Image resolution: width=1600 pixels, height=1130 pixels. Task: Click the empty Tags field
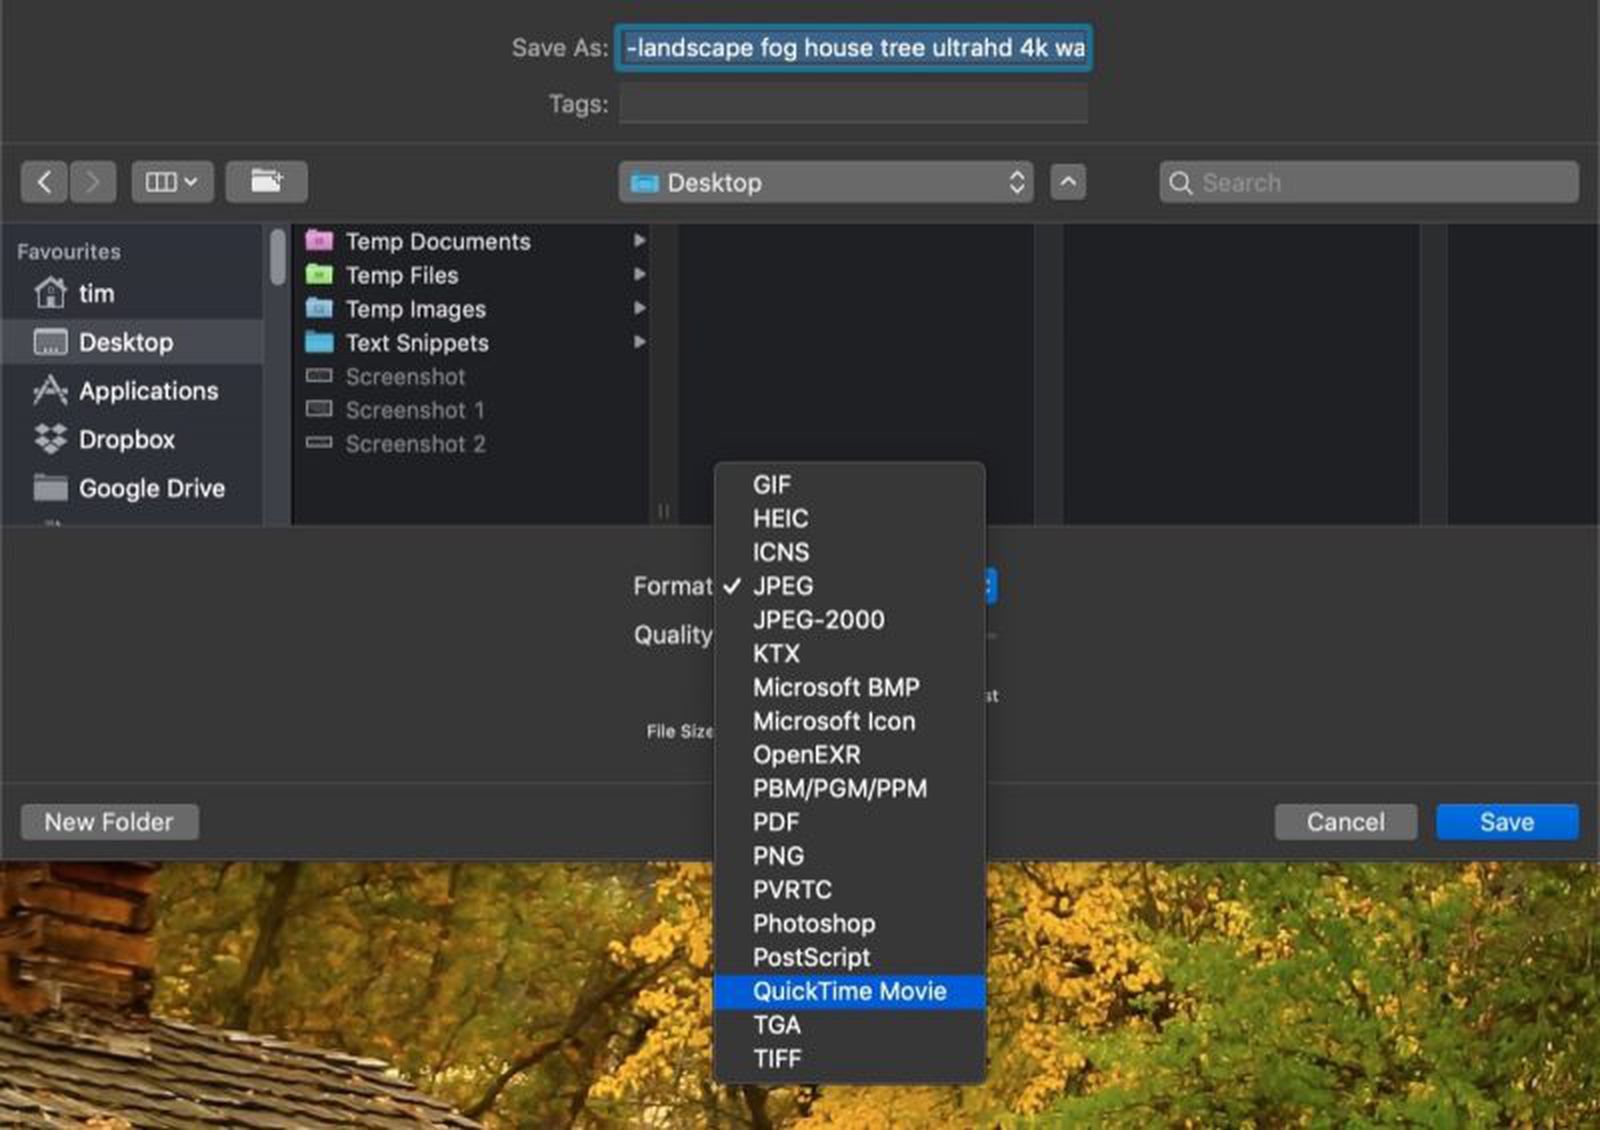pyautogui.click(x=852, y=103)
